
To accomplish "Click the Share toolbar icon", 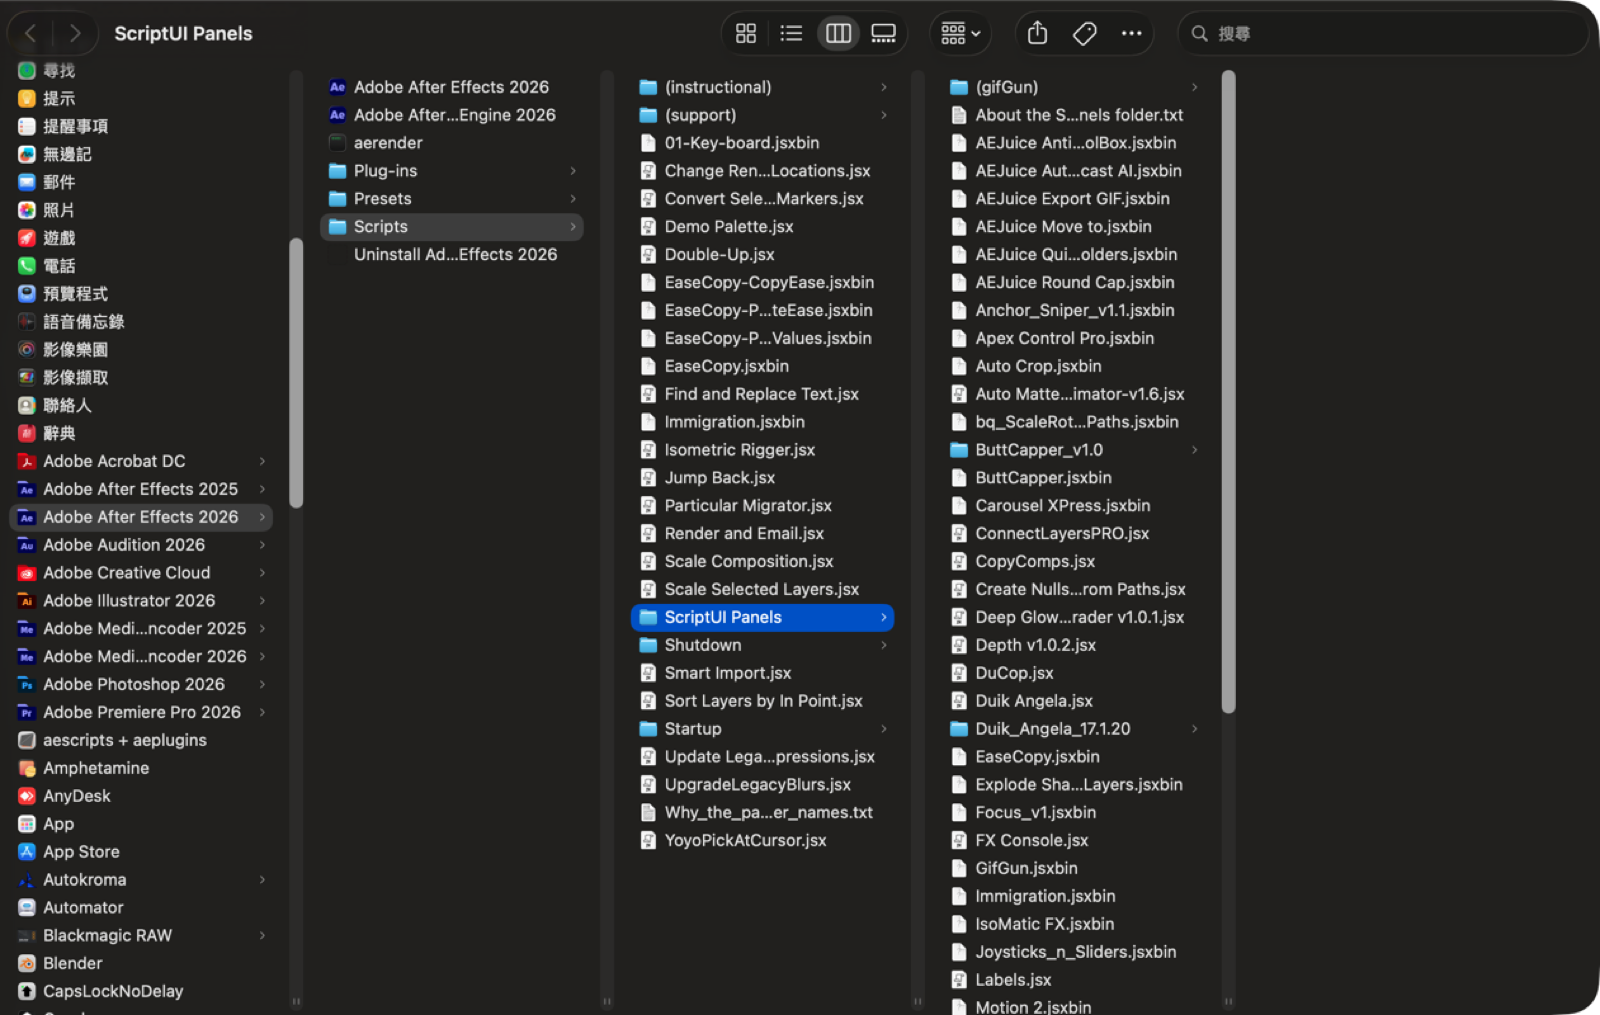I will click(1038, 34).
